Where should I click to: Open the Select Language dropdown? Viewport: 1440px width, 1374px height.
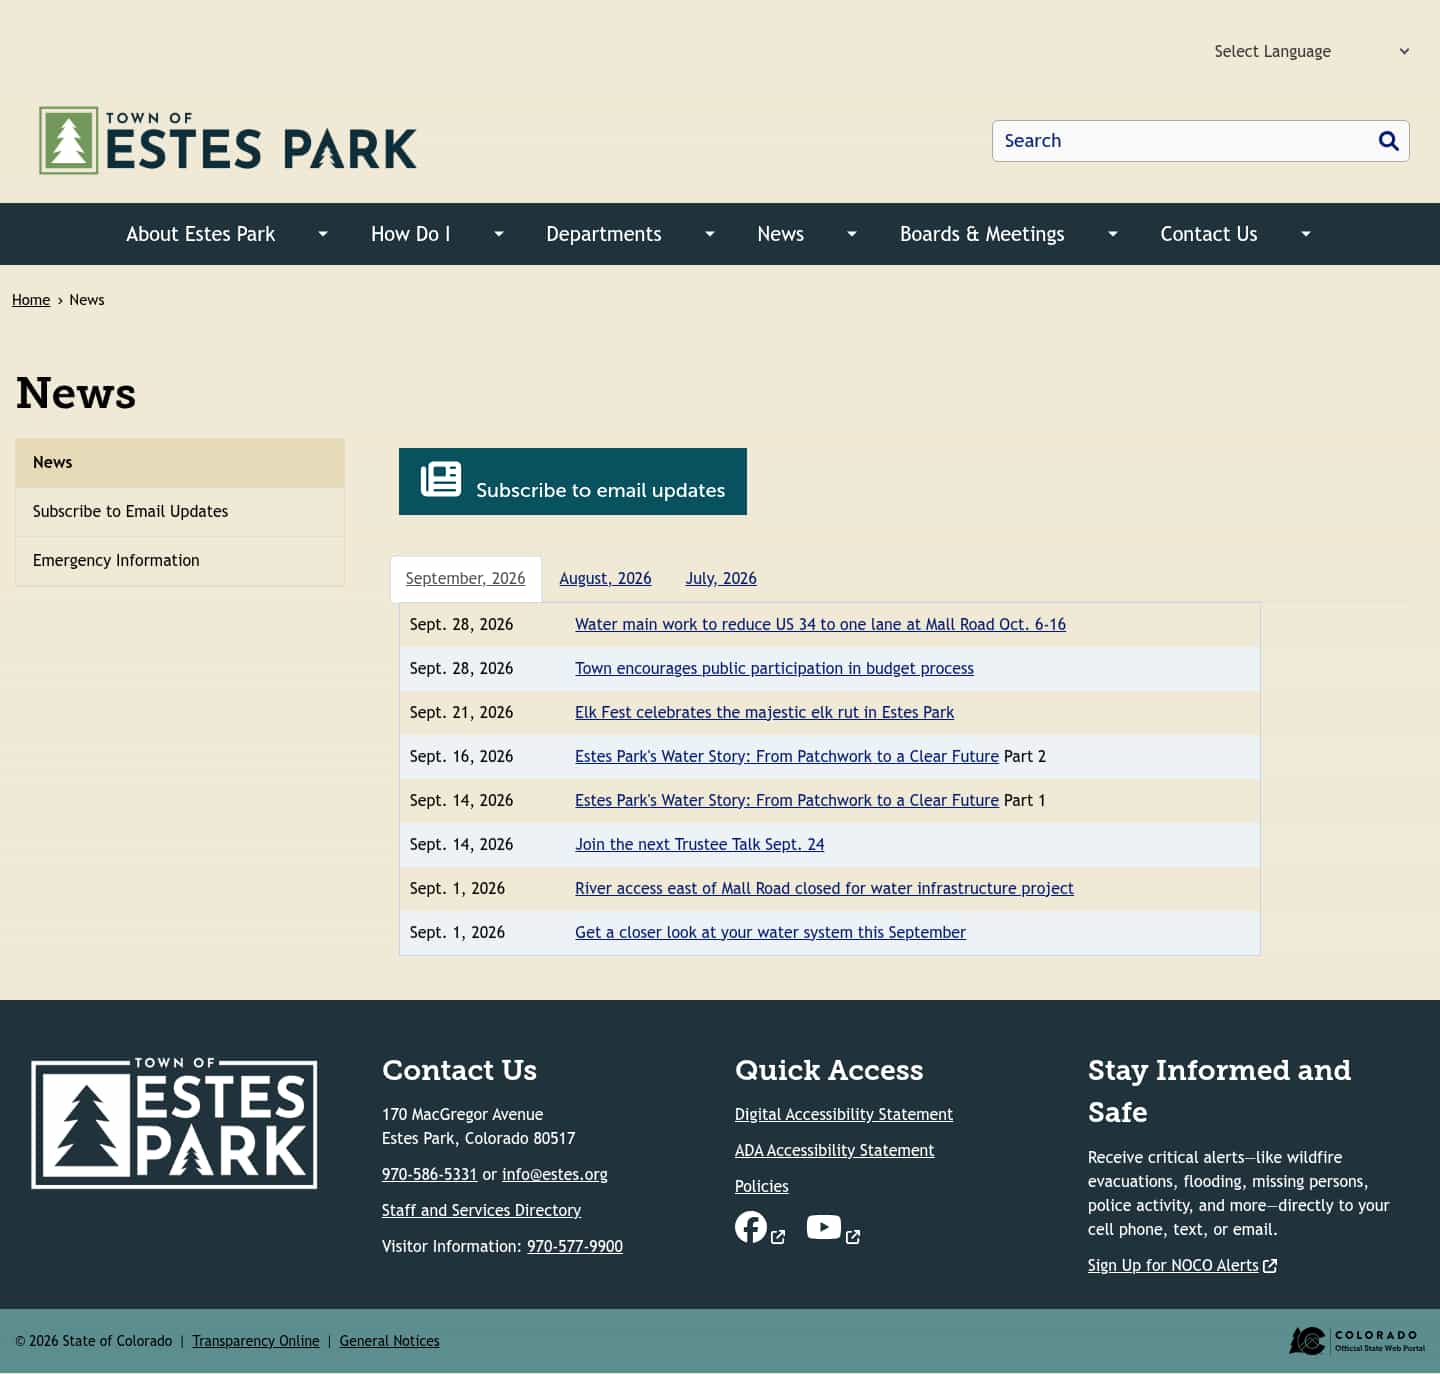coord(1311,51)
